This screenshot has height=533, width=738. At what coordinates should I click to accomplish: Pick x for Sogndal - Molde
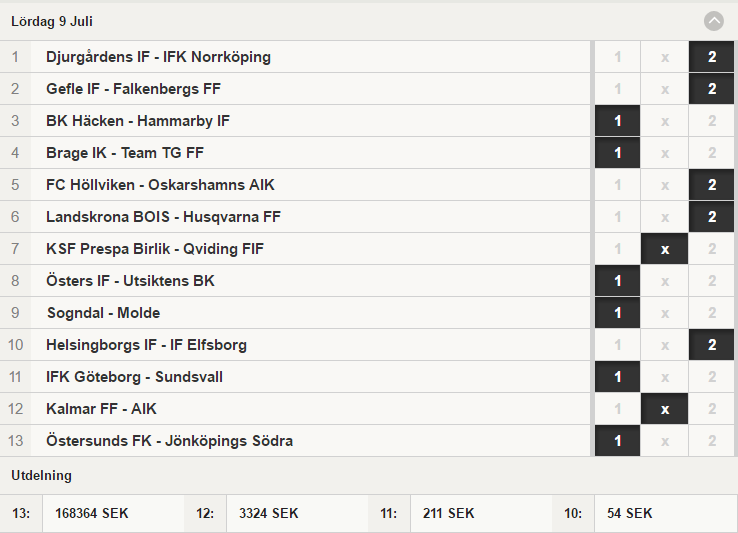[665, 313]
